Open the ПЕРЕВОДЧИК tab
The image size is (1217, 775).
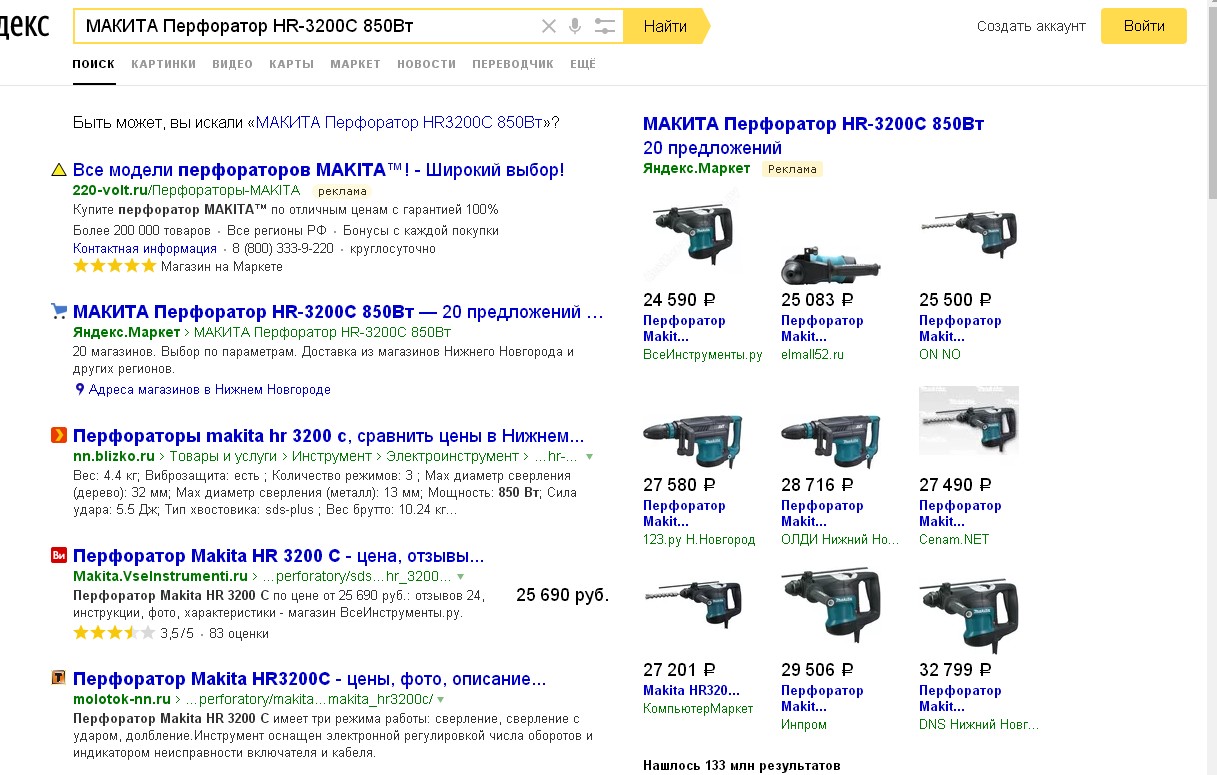(513, 64)
